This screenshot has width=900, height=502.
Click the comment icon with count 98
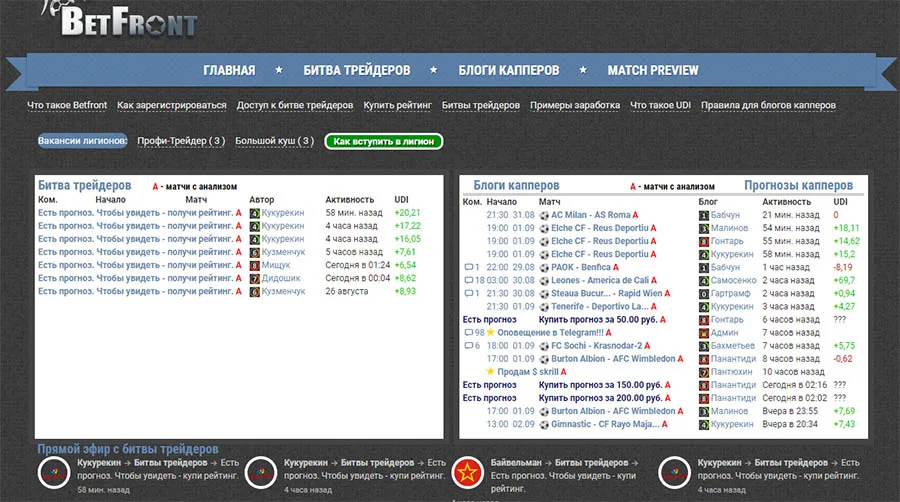[468, 333]
